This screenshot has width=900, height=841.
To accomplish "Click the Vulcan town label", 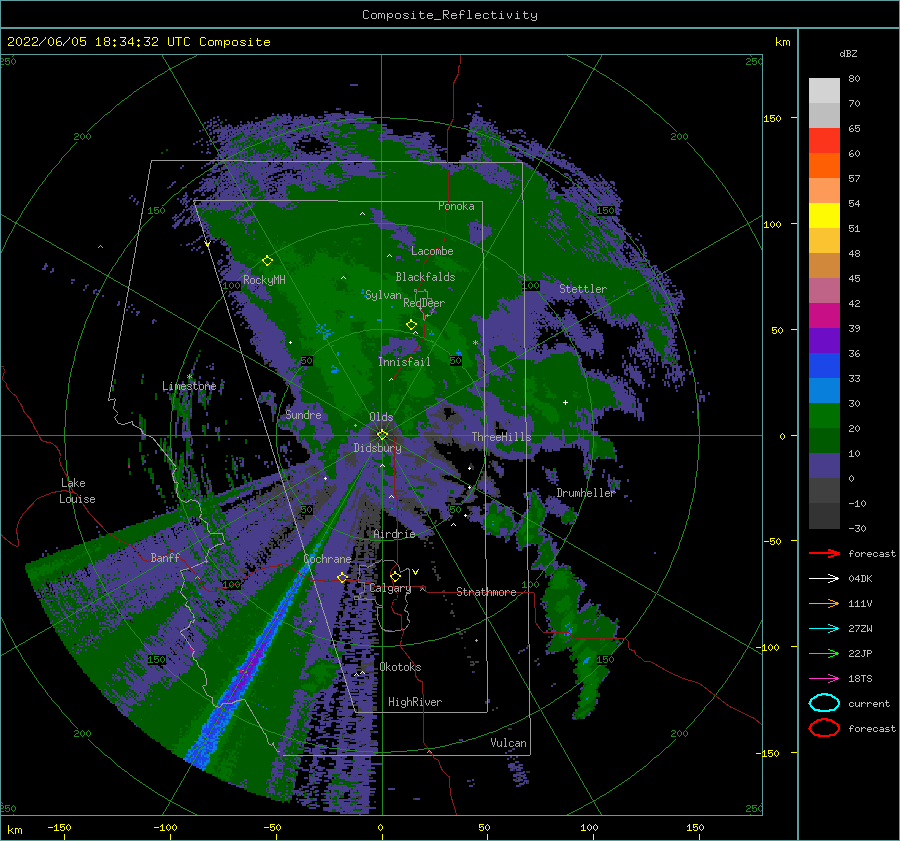I will point(508,743).
